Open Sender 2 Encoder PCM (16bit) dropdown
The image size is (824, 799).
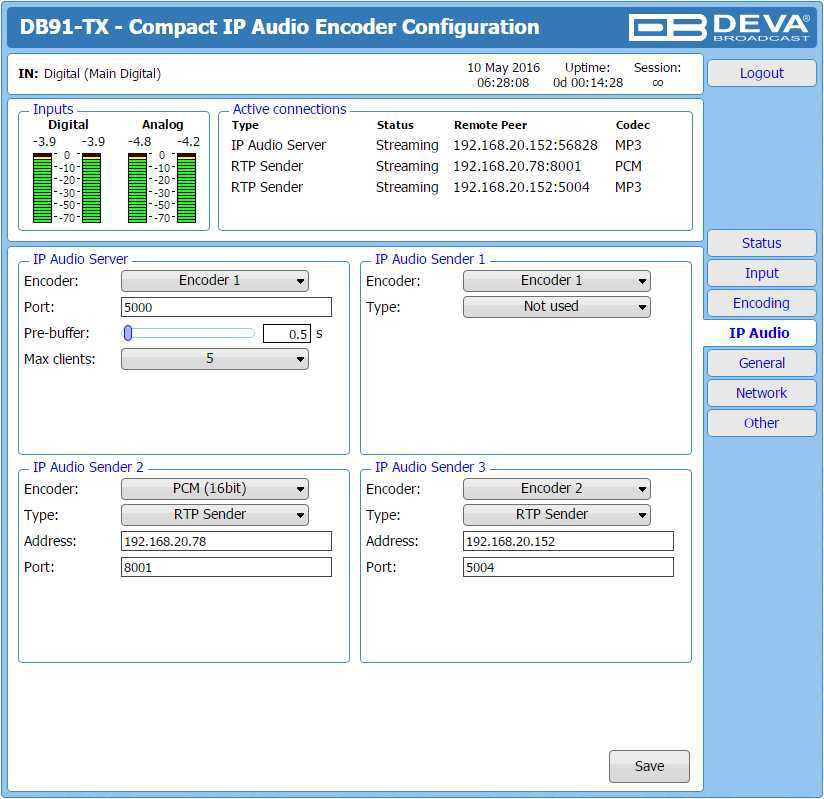click(x=214, y=489)
